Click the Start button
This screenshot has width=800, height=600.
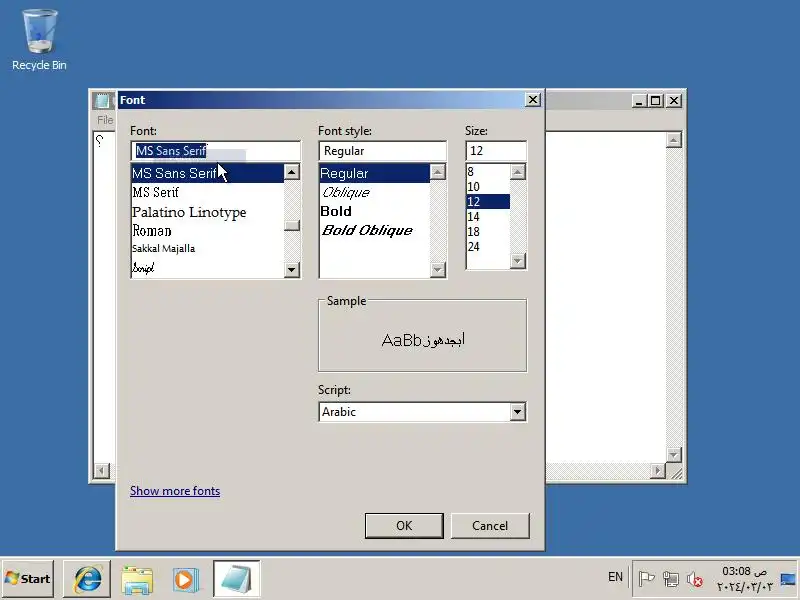(x=28, y=579)
